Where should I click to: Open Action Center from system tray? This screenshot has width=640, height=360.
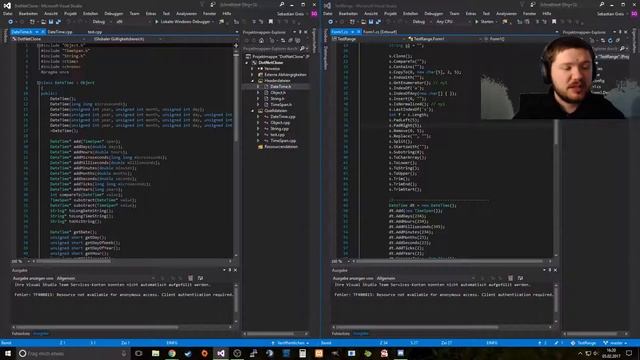pyautogui.click(x=629, y=353)
